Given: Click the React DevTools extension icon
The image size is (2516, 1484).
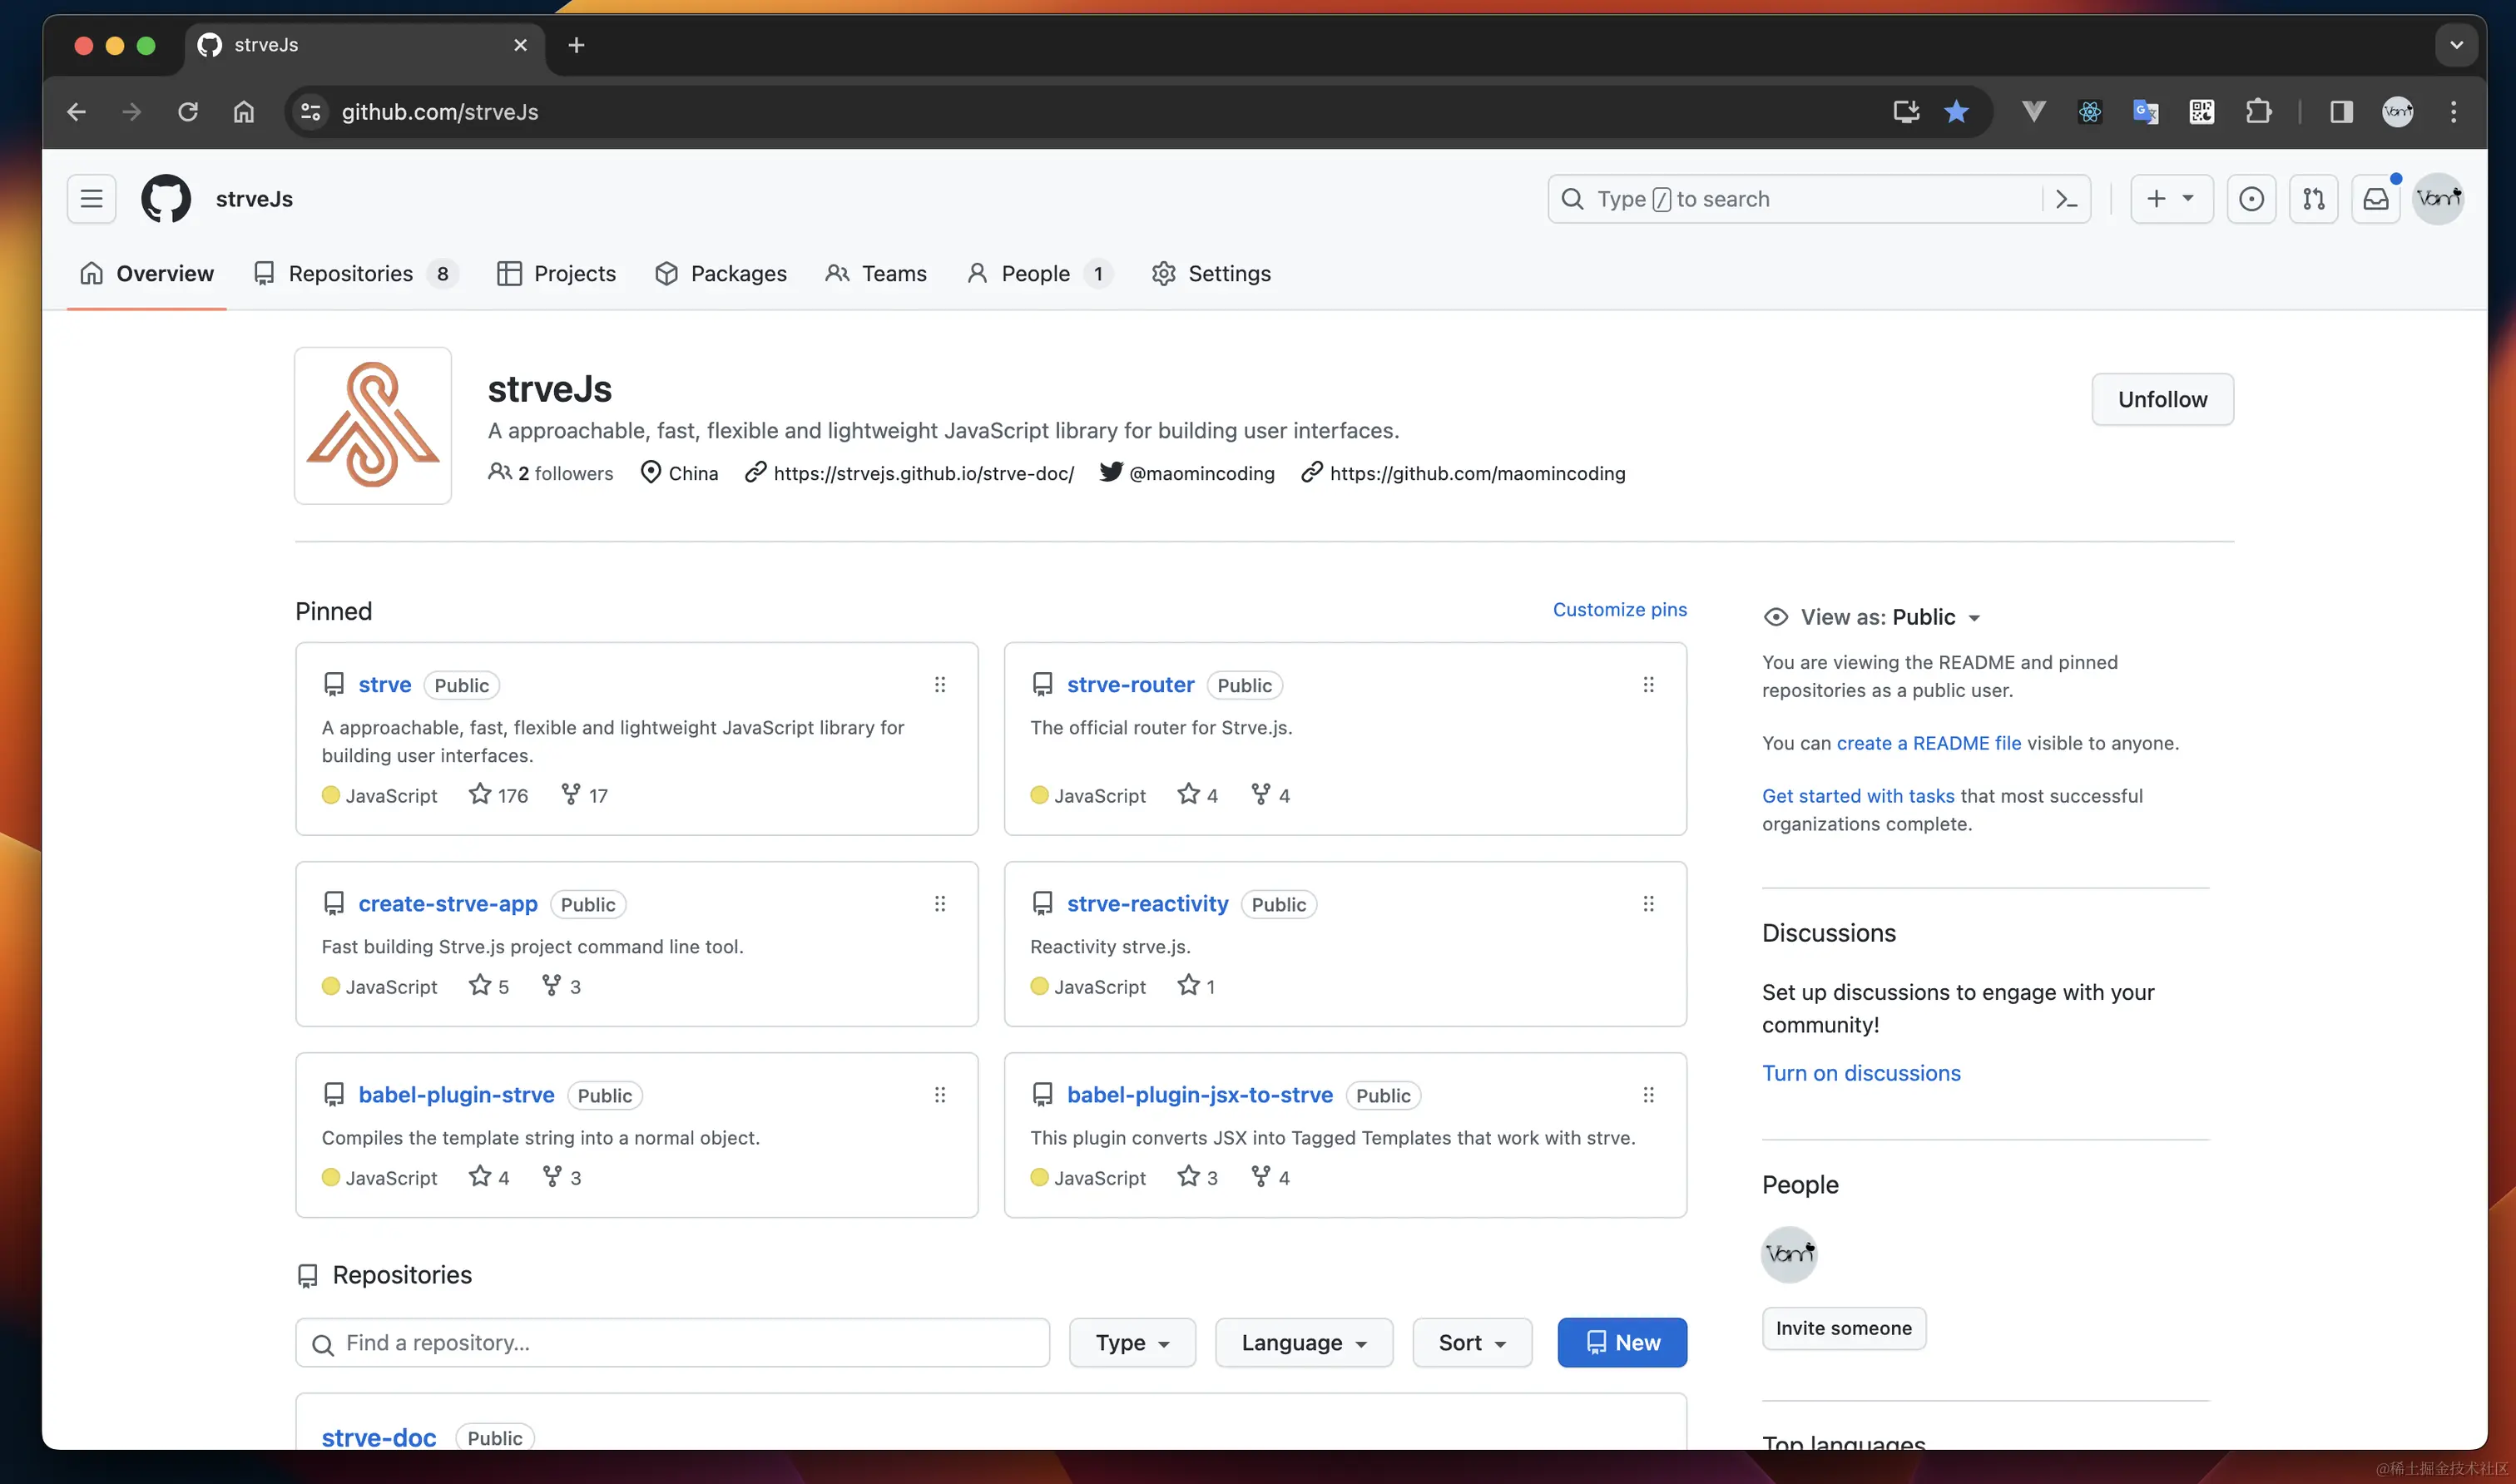Looking at the screenshot, I should [x=2089, y=112].
